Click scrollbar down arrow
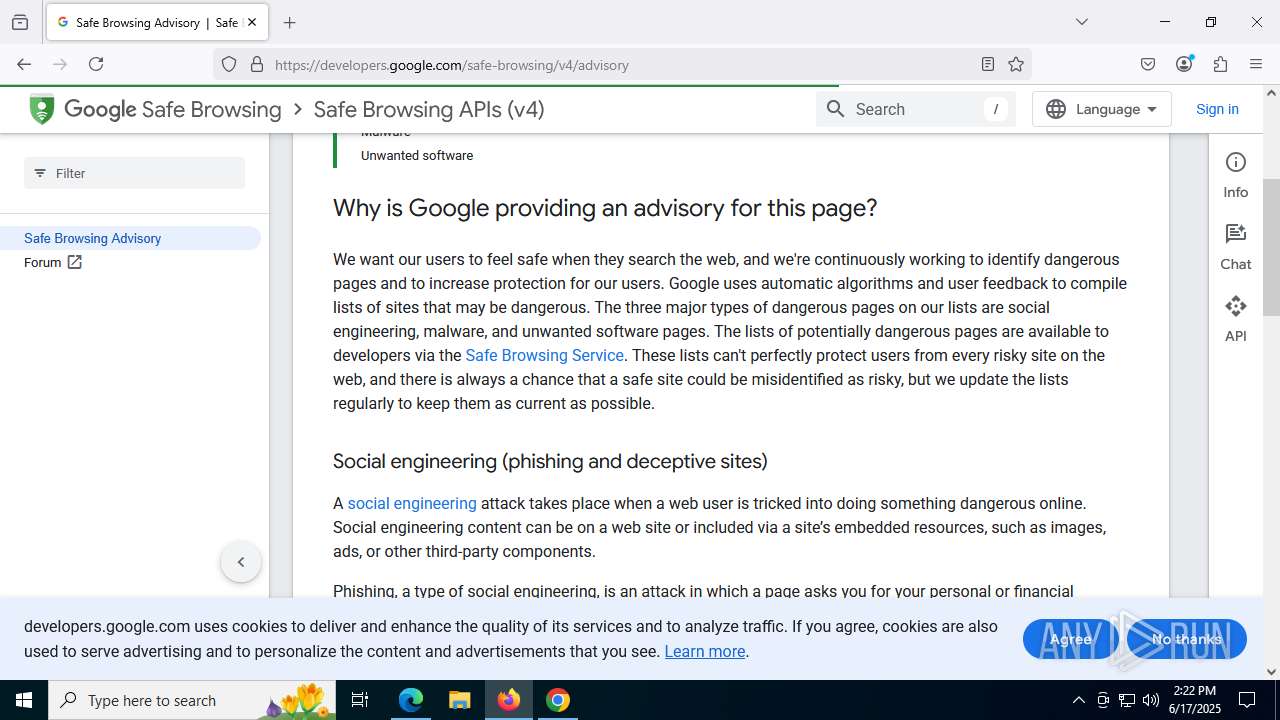Viewport: 1280px width, 720px height. [1271, 672]
